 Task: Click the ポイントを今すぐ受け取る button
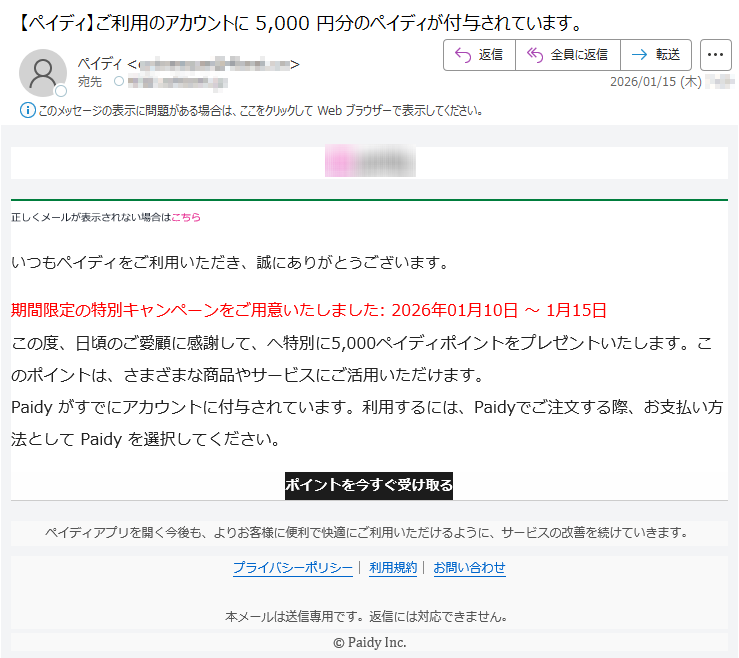[369, 486]
